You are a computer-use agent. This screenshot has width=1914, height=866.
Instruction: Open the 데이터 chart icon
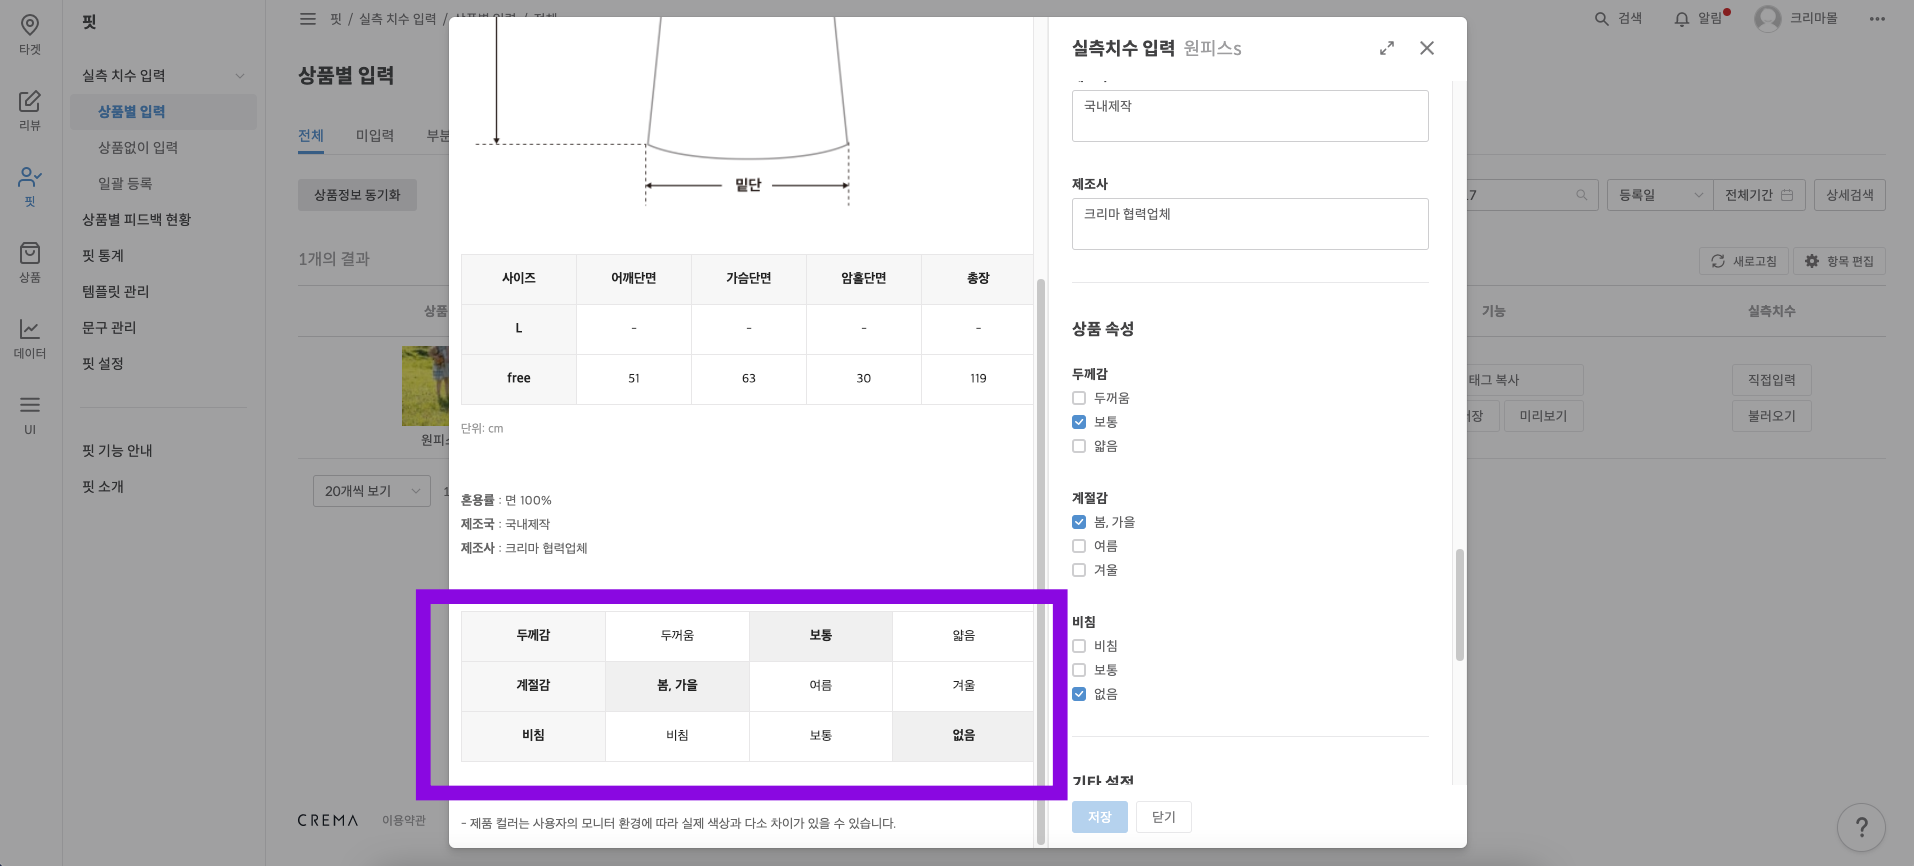pos(30,338)
